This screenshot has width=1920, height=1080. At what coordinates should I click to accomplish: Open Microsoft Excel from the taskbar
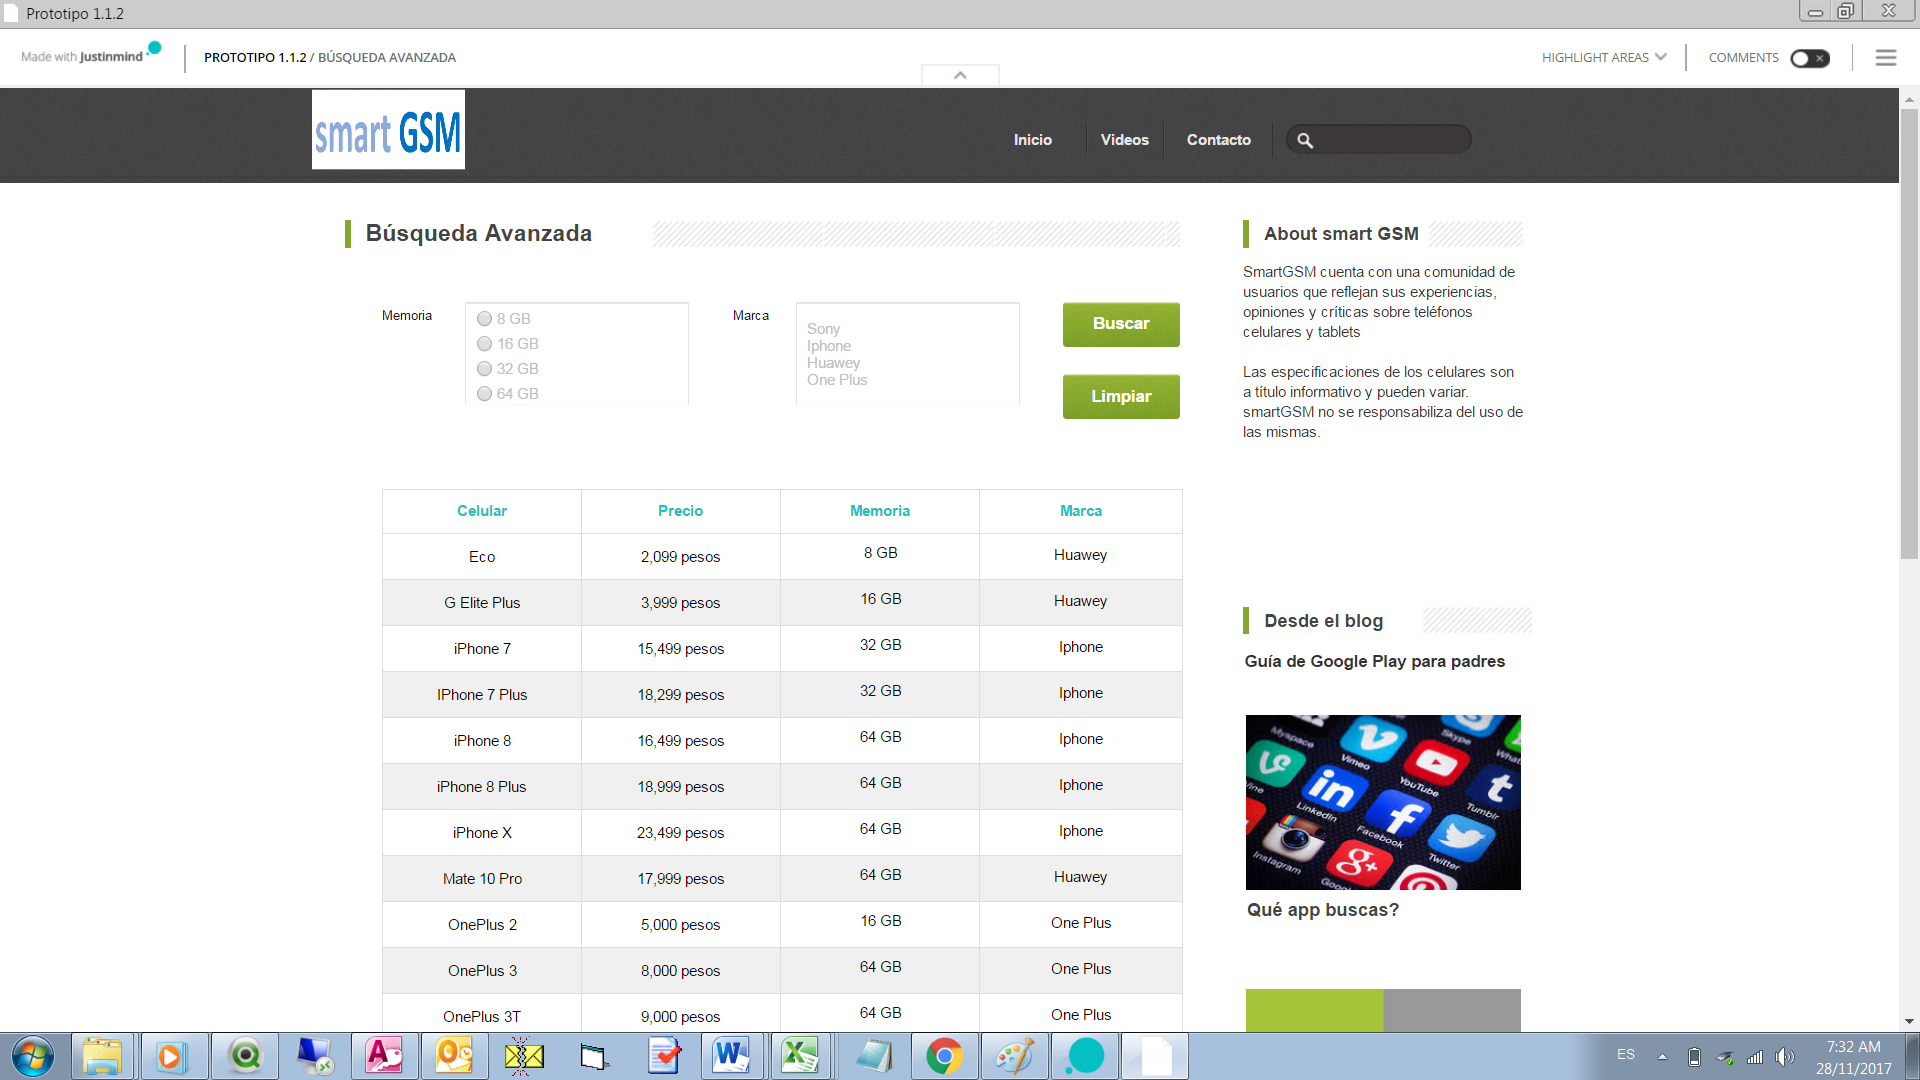pos(800,1056)
